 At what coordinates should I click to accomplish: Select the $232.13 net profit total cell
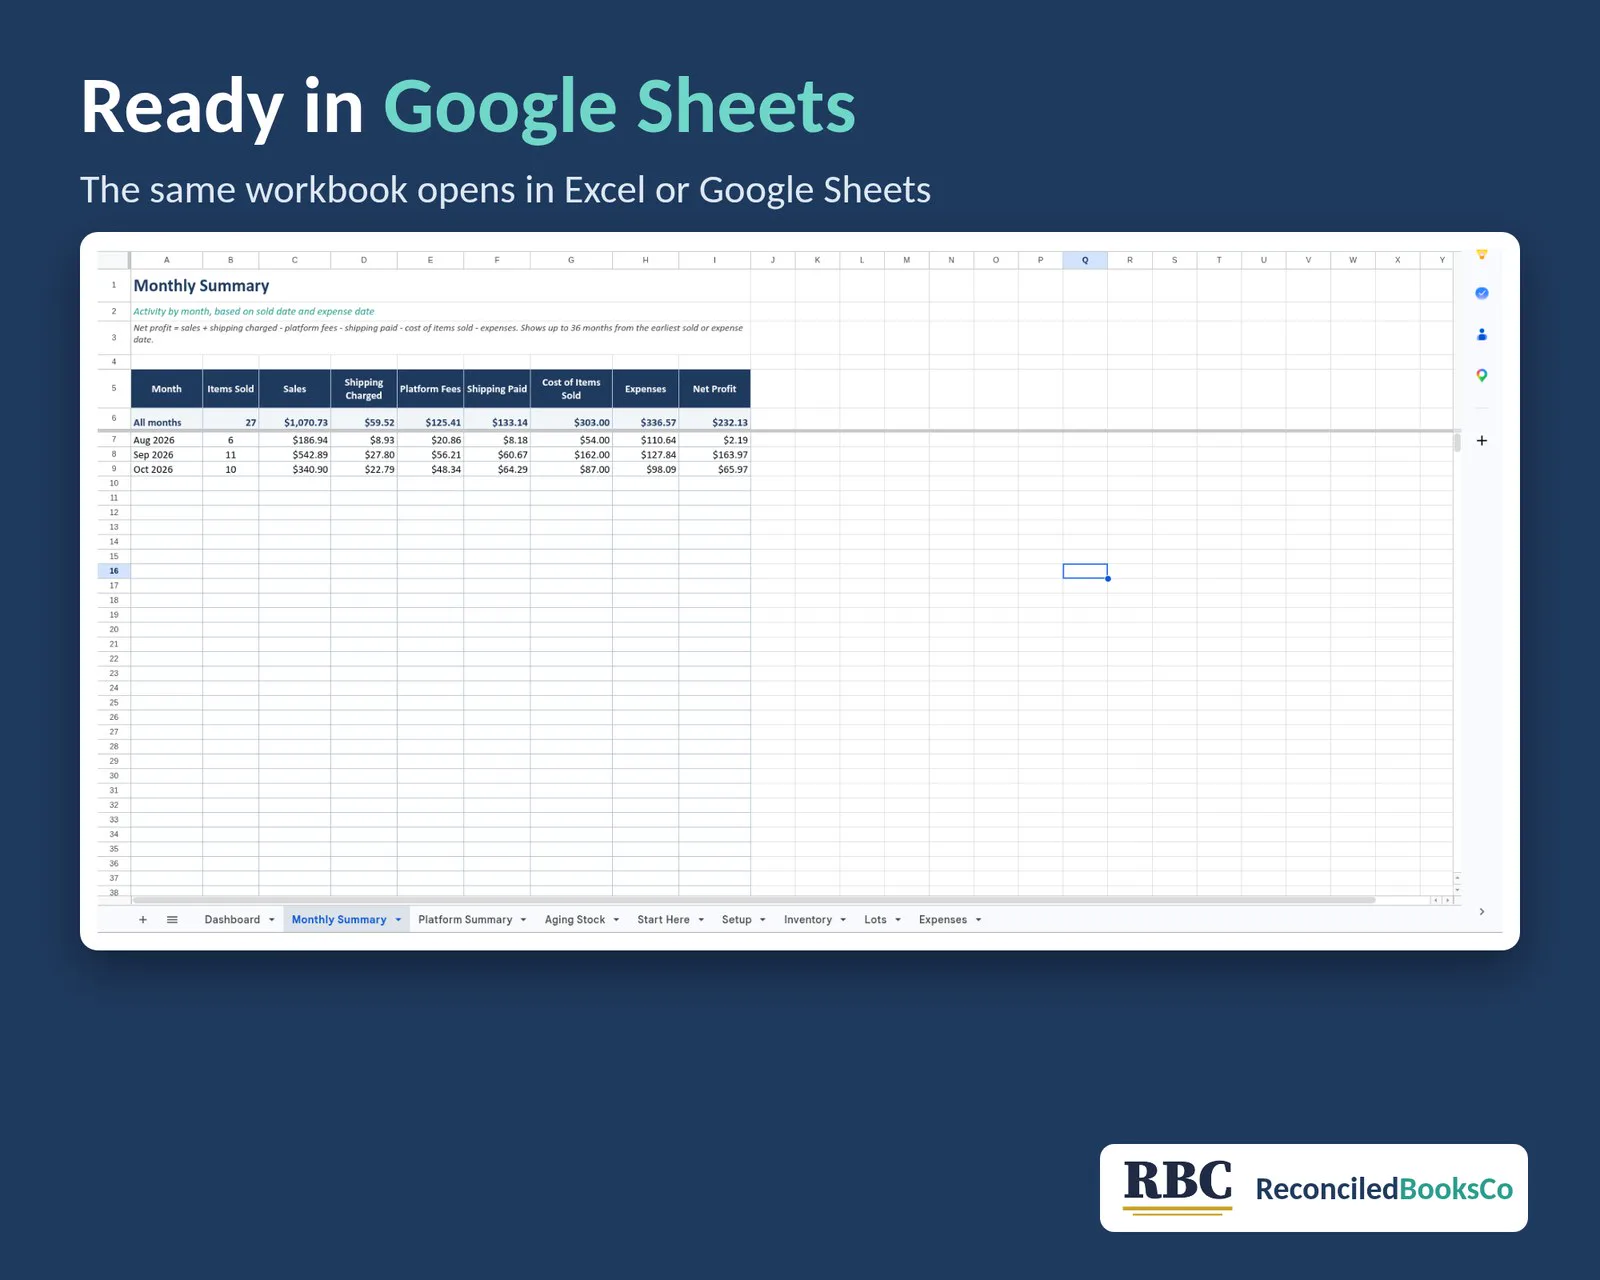714,422
